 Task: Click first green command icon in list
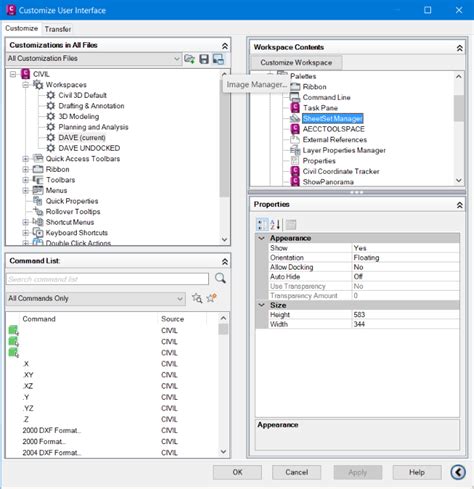click(13, 330)
